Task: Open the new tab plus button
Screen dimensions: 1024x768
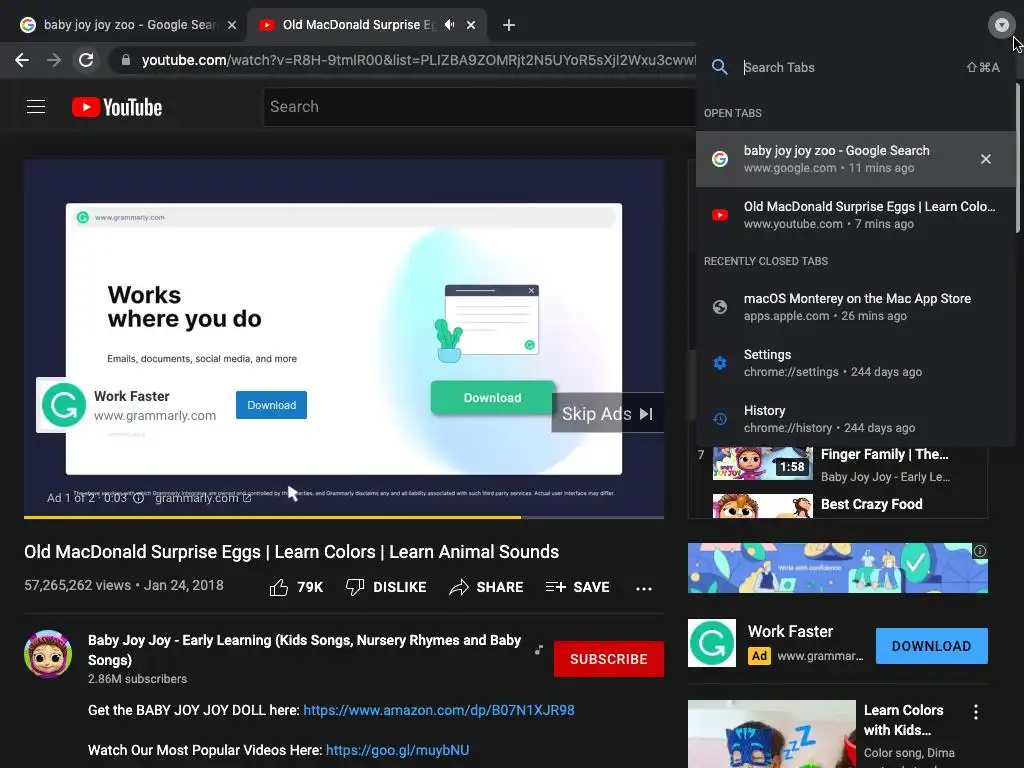Action: point(509,25)
